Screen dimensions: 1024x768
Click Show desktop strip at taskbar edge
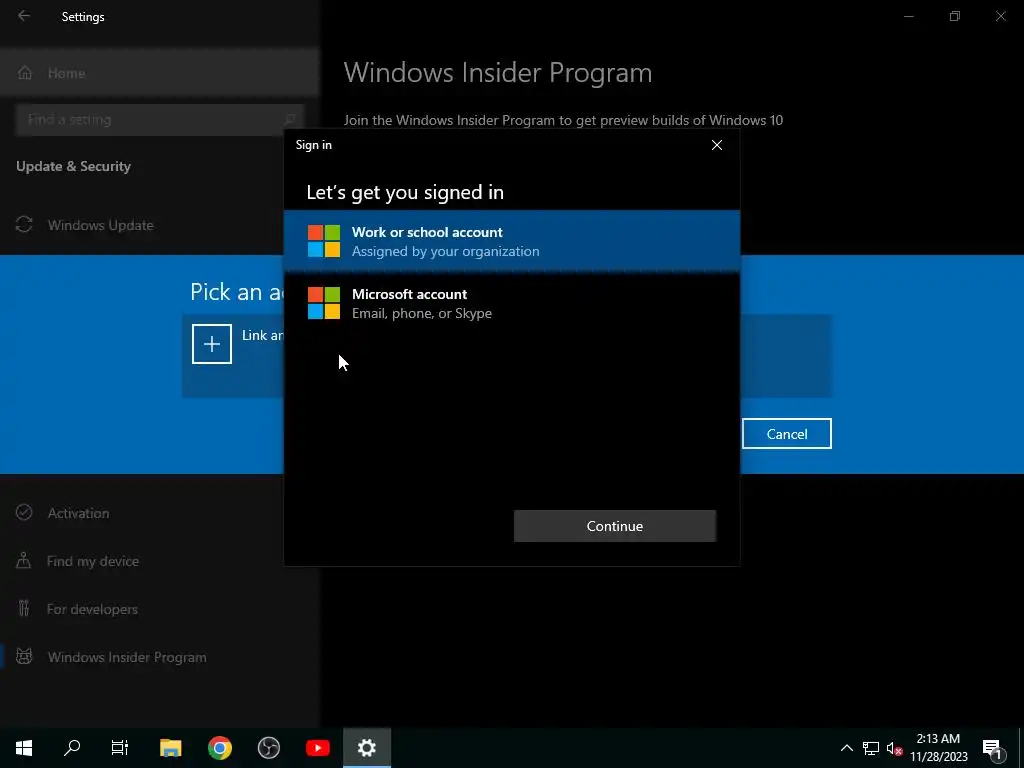click(1021, 748)
